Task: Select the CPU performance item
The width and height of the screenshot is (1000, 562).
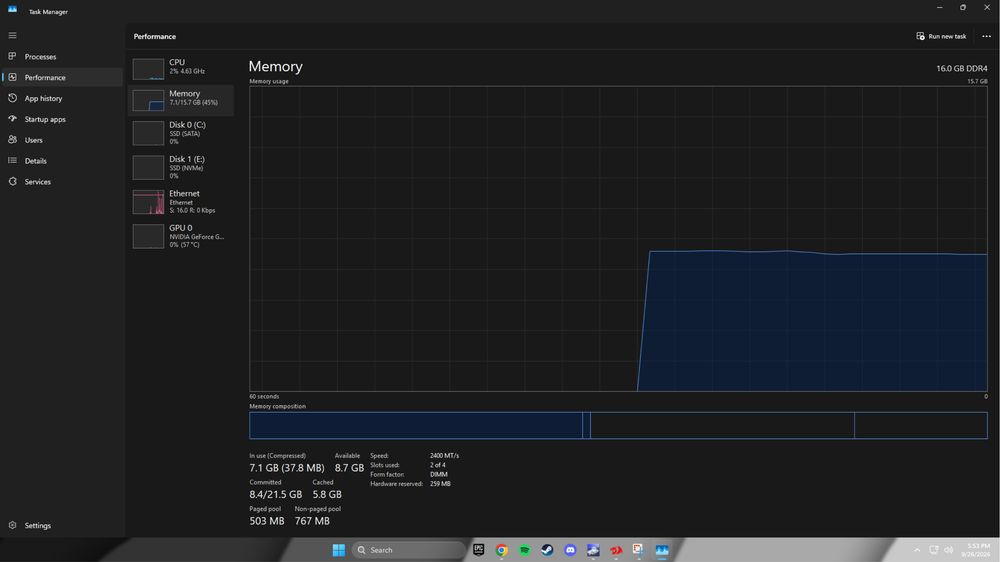Action: coord(181,68)
